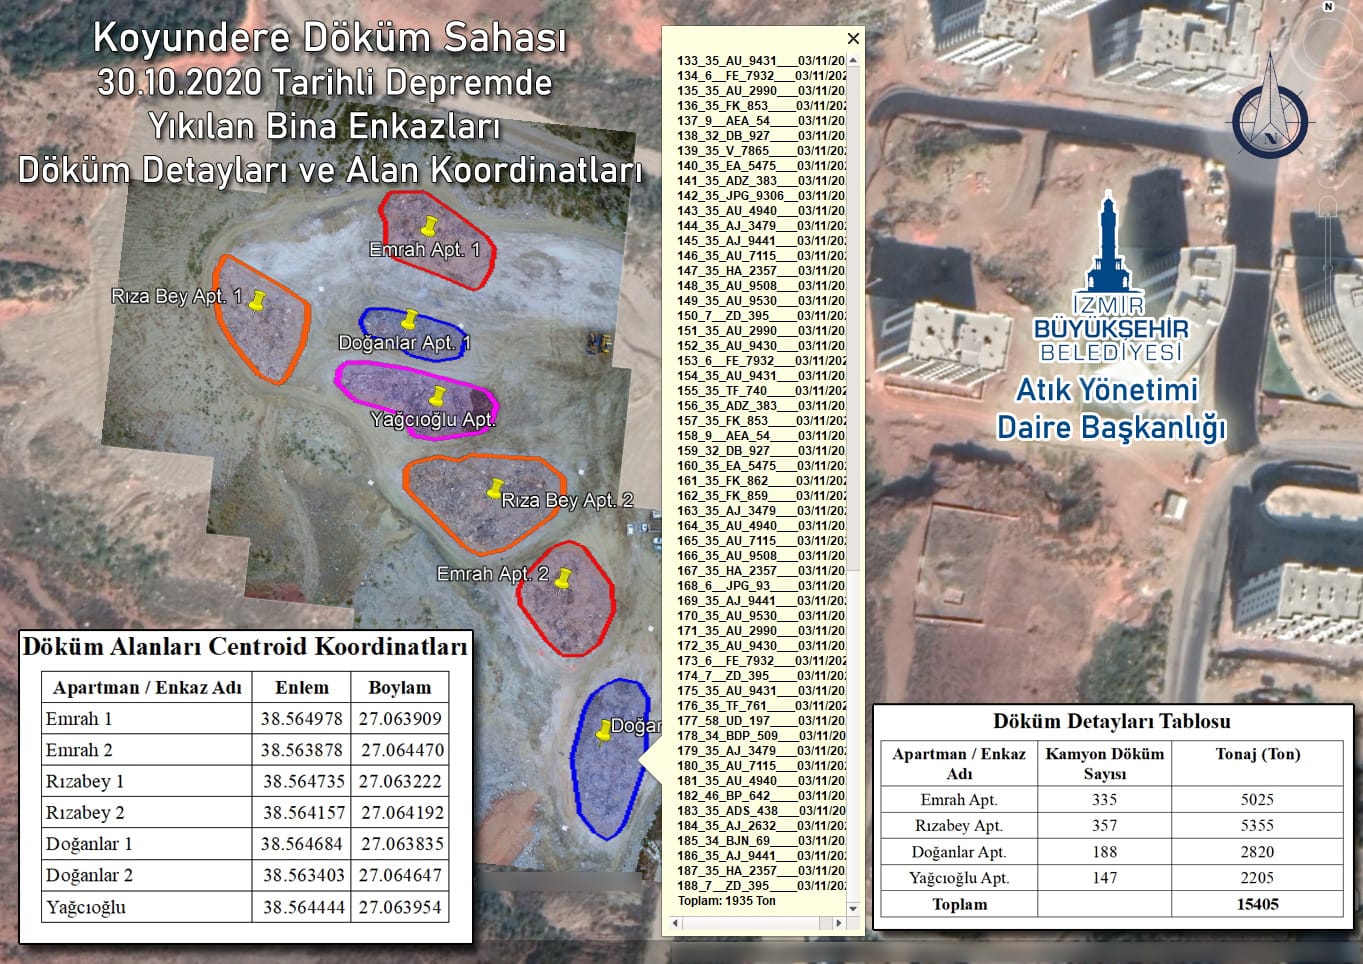Select the Doğanlar Apt. 1 yellow pushpin

(x=409, y=320)
